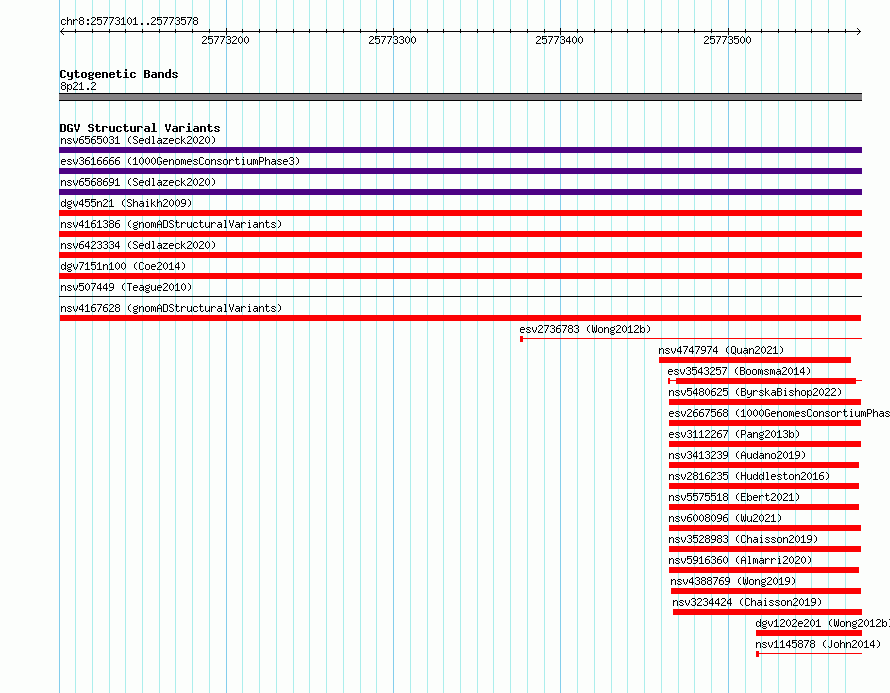Select nsv4388769 (Wong2019) label
890x693 pixels.
click(733, 581)
